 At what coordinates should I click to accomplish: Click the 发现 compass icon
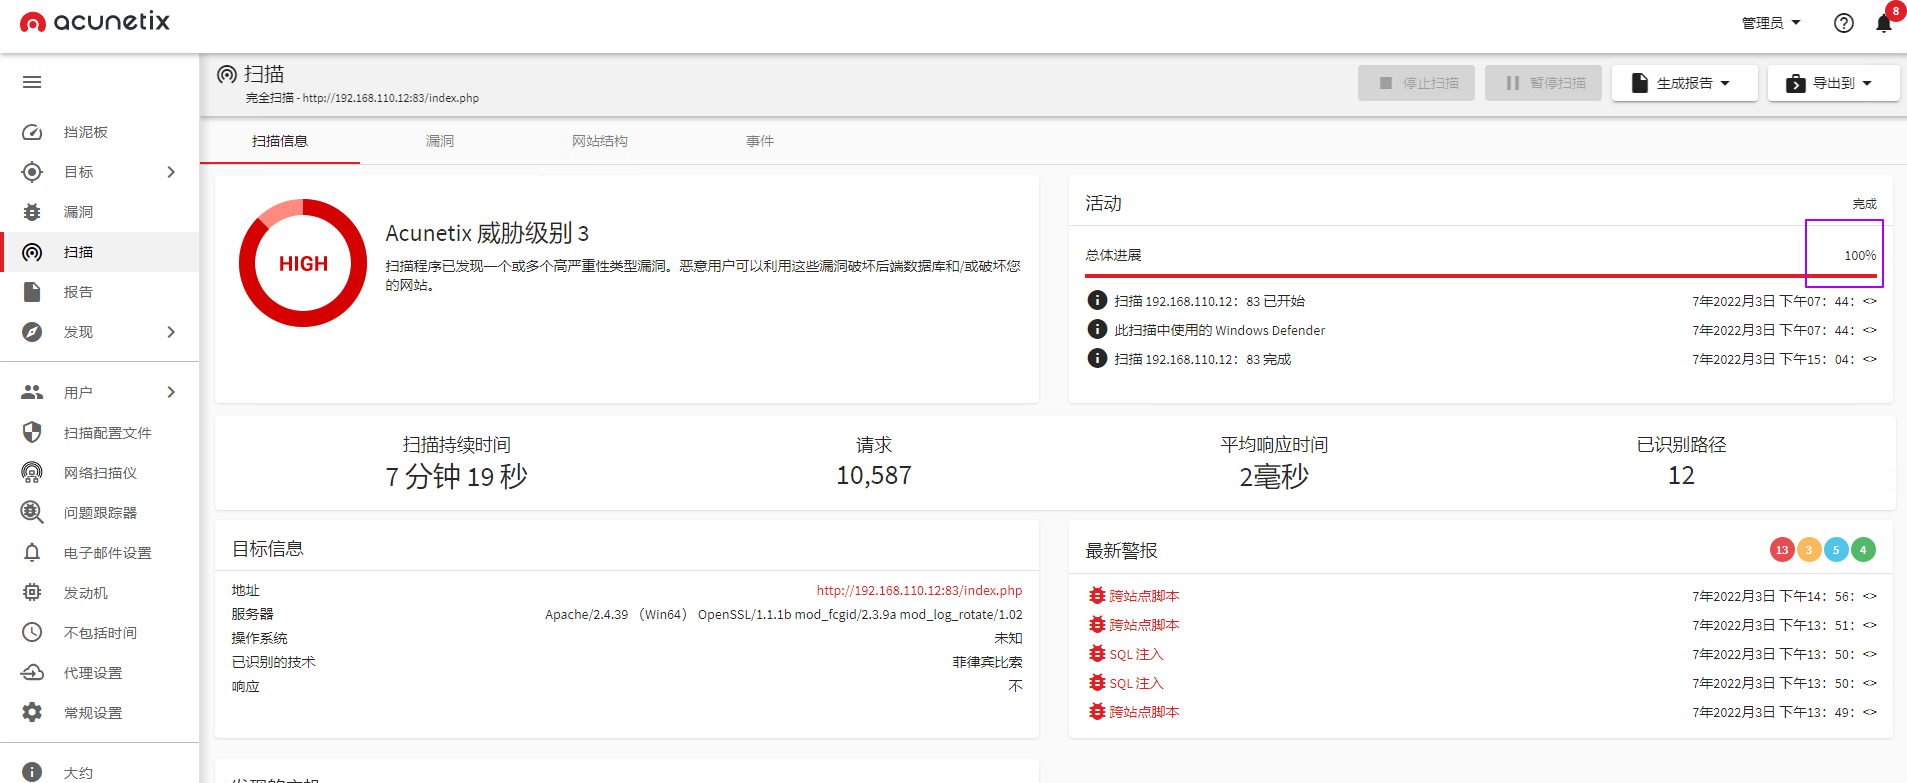tap(32, 332)
